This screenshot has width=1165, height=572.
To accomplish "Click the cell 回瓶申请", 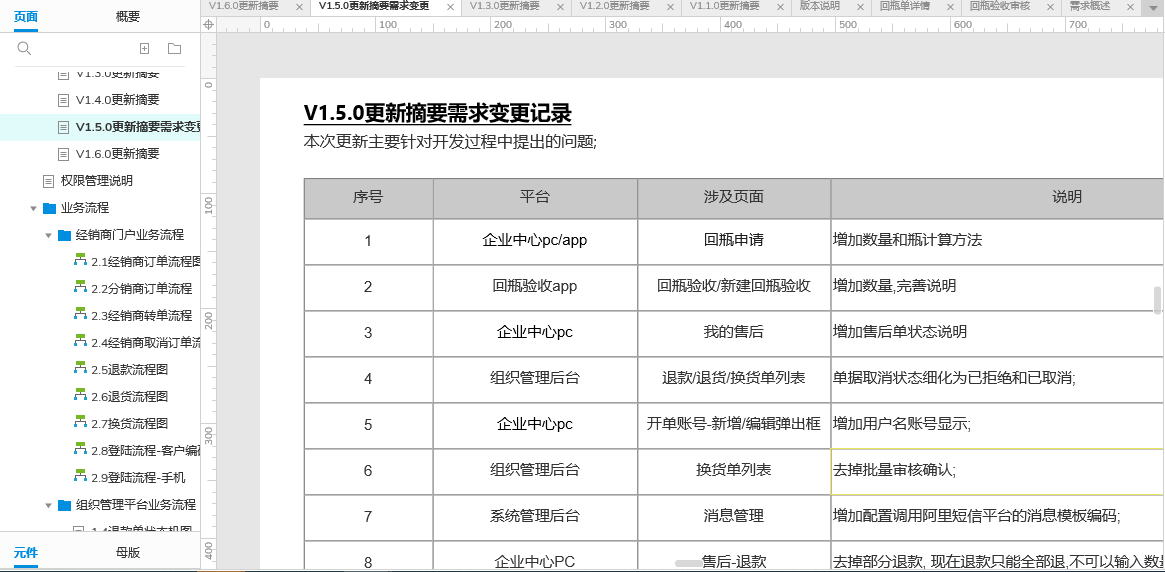I will pos(734,241).
